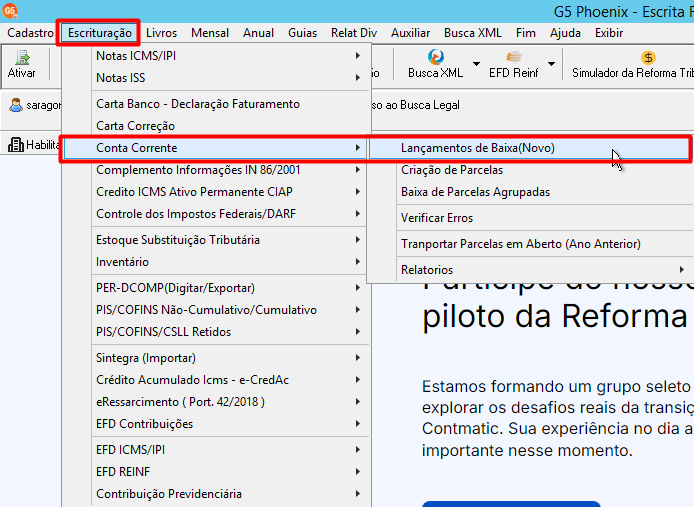Expand the Relatorios submenu arrow
This screenshot has height=507, width=694.
pos(682,270)
